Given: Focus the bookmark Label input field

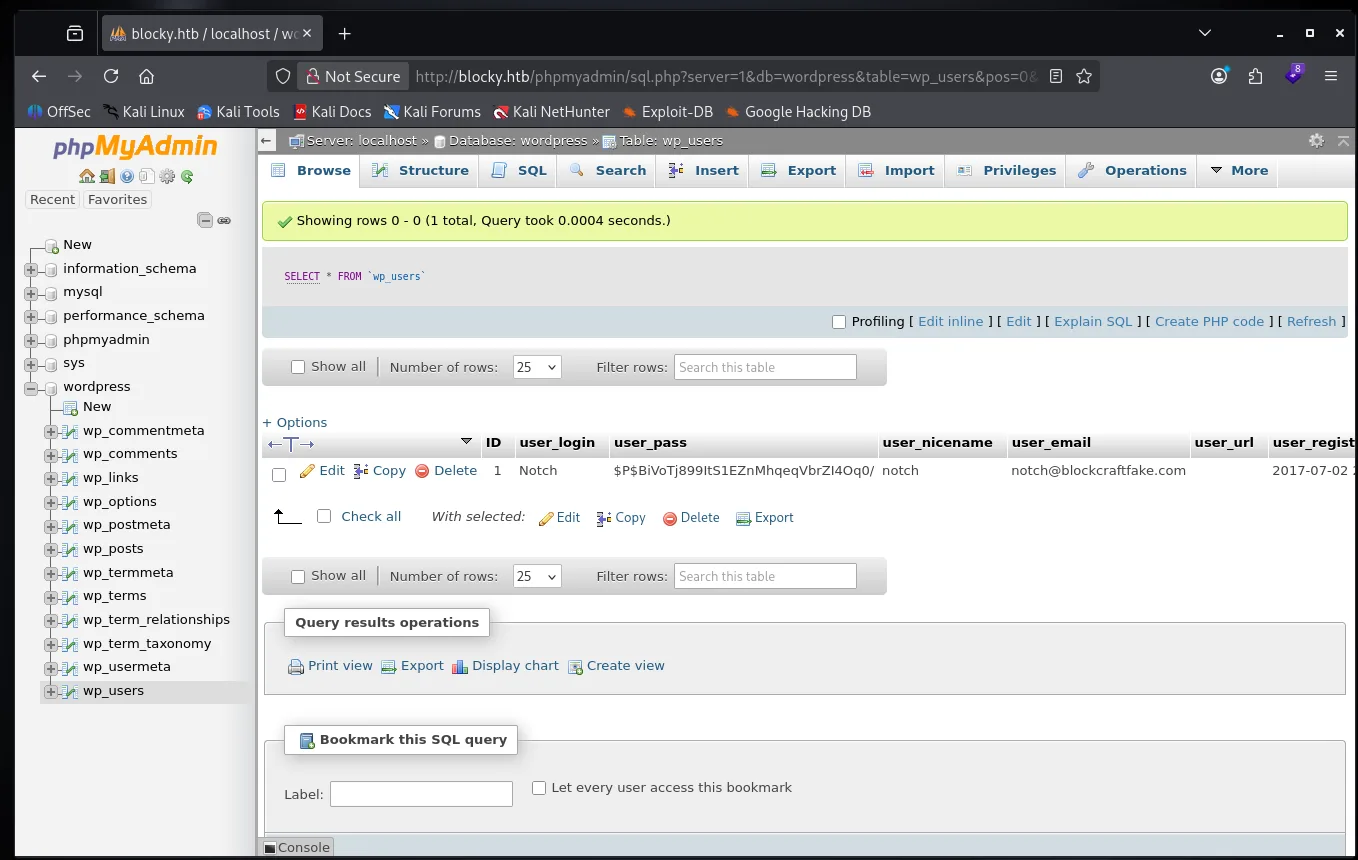Looking at the screenshot, I should click(x=421, y=794).
